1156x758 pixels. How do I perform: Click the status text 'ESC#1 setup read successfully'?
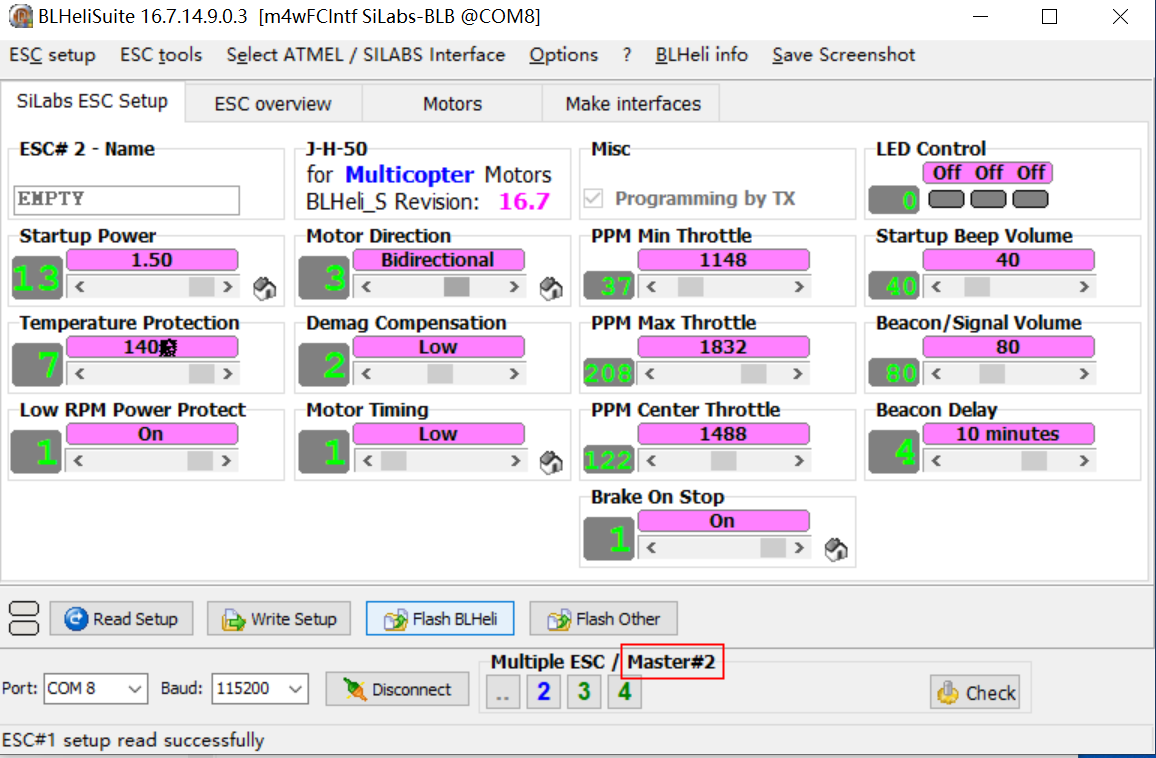click(133, 740)
